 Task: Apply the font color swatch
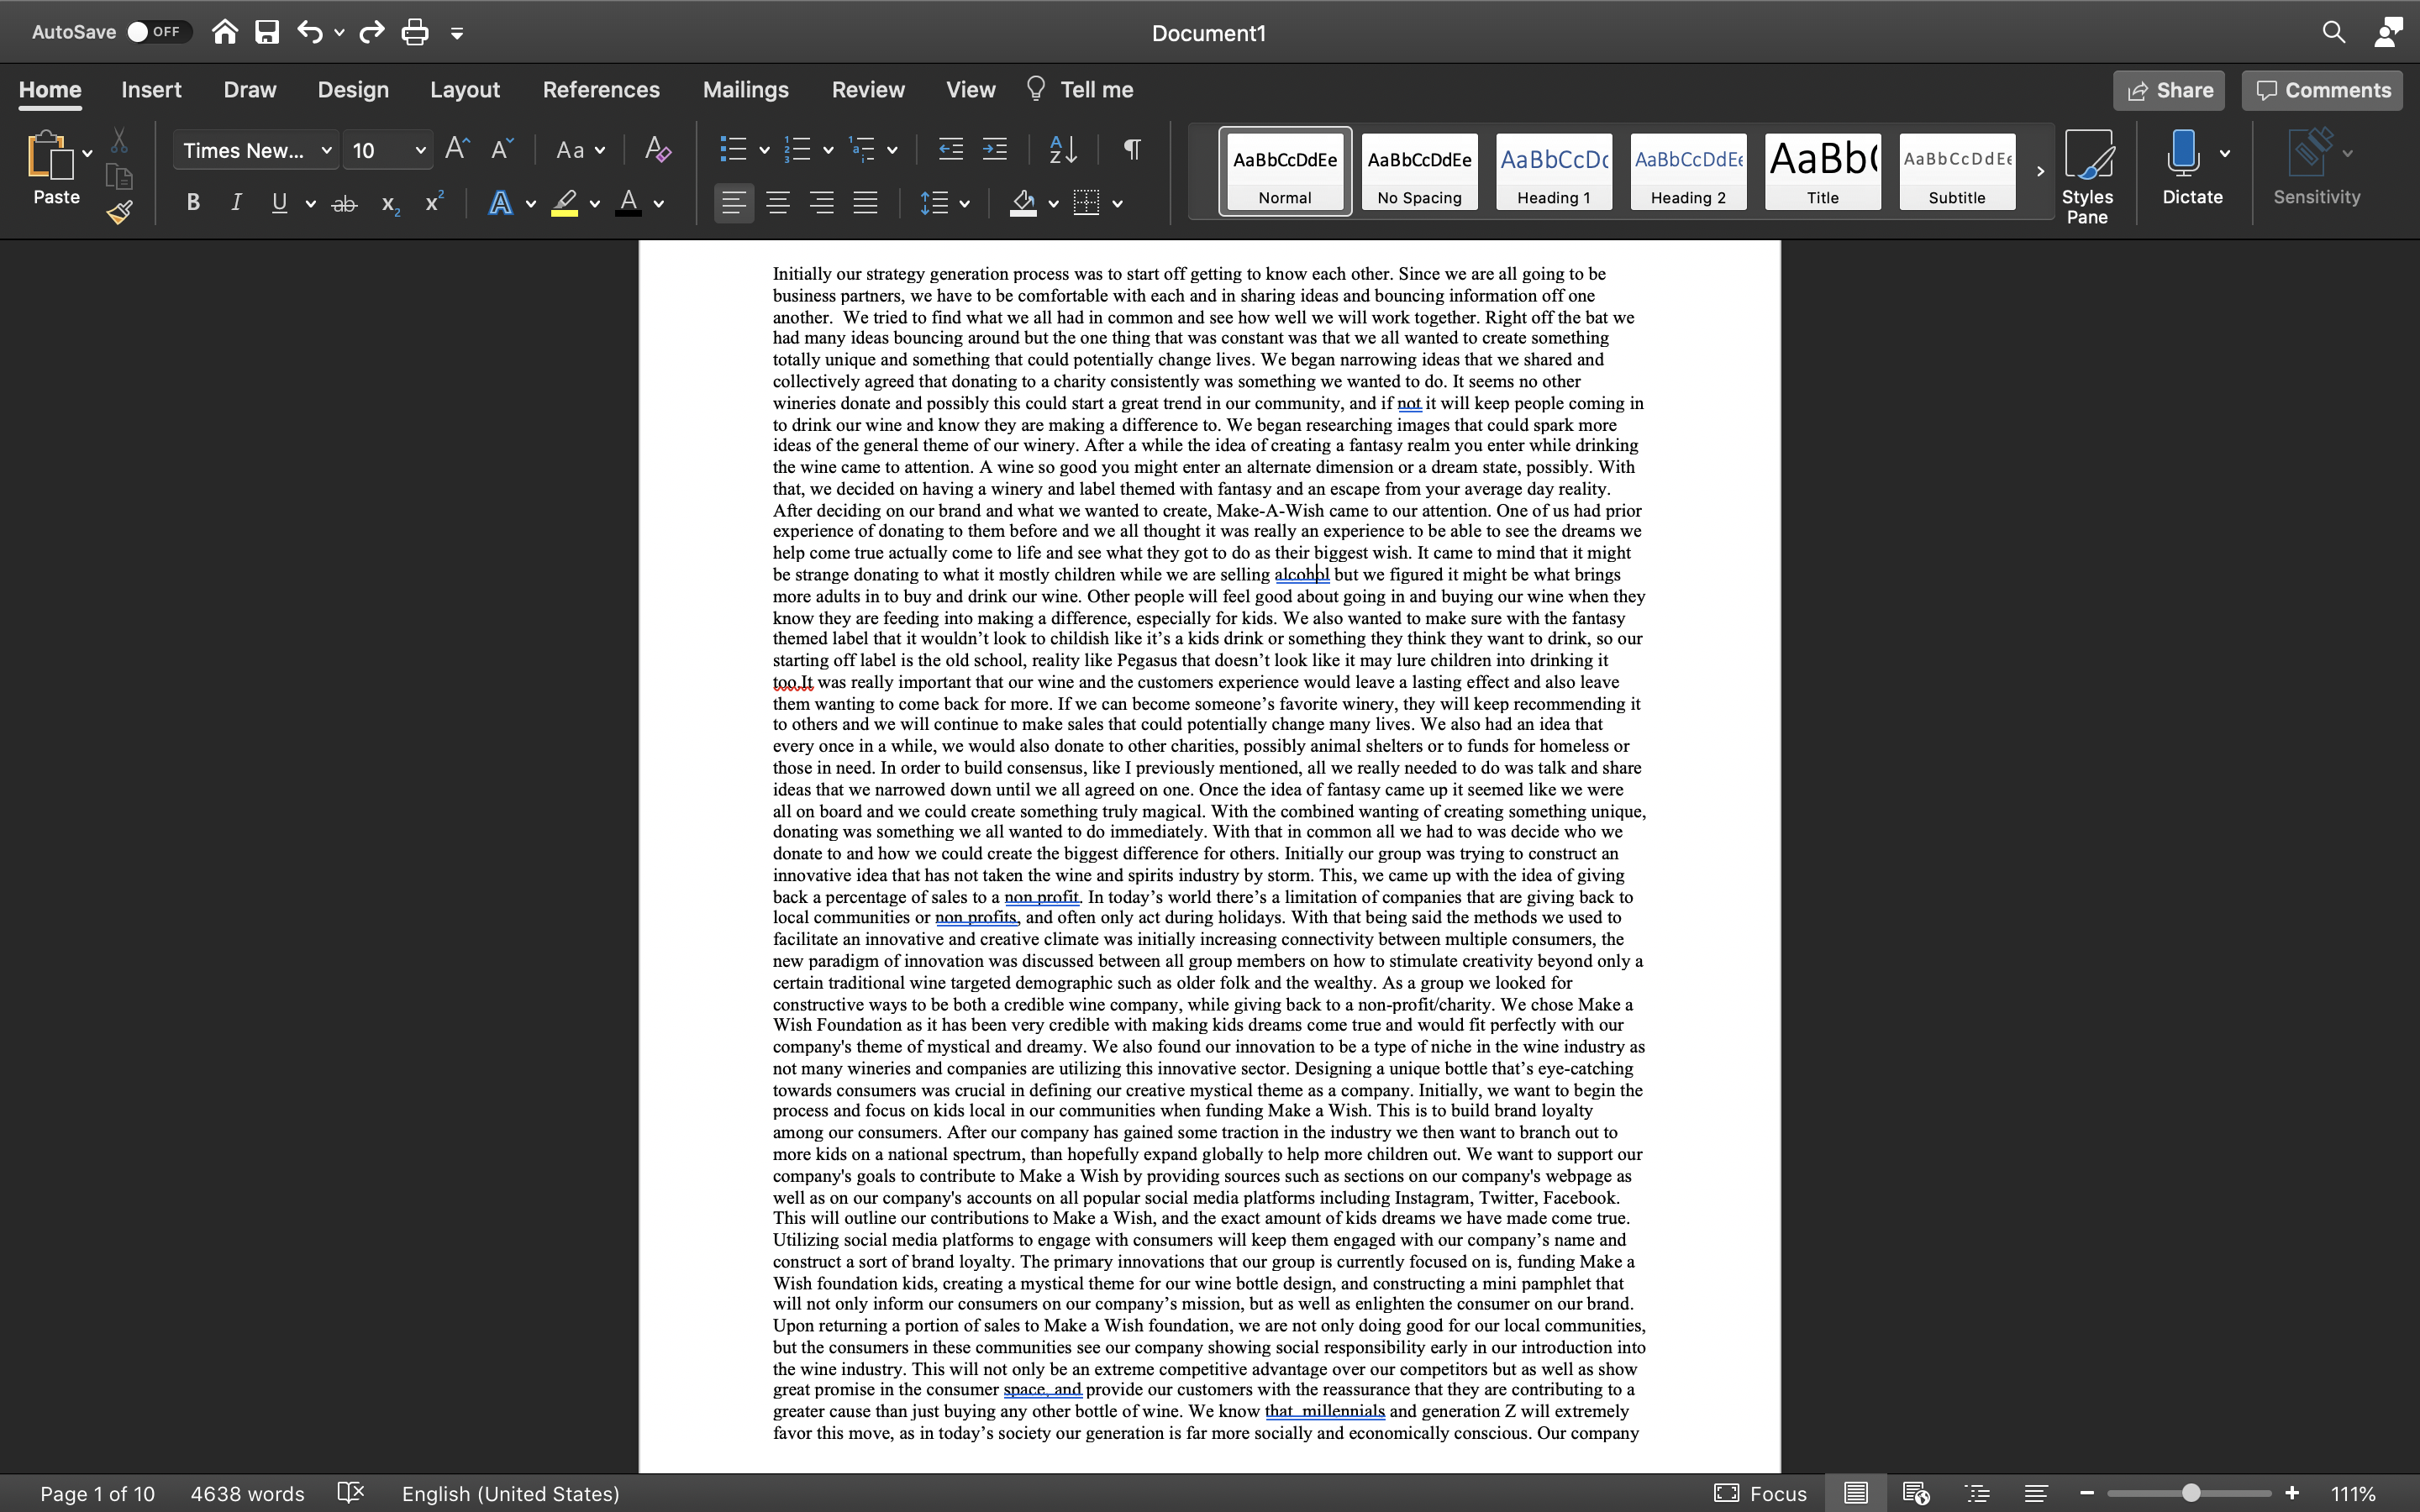click(x=628, y=204)
